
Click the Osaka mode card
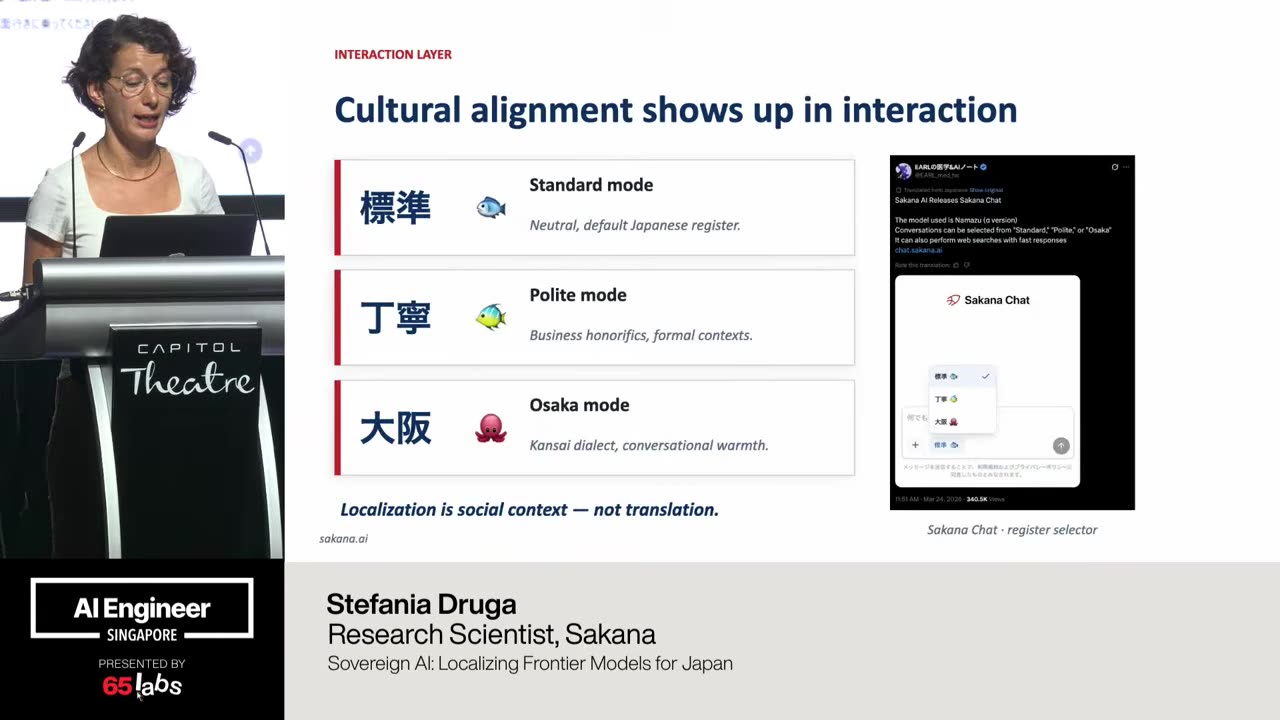594,427
